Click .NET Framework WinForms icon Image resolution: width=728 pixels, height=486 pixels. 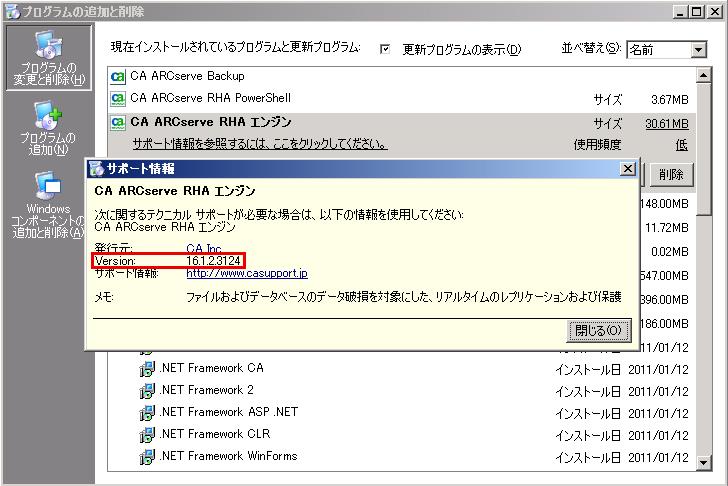click(147, 457)
